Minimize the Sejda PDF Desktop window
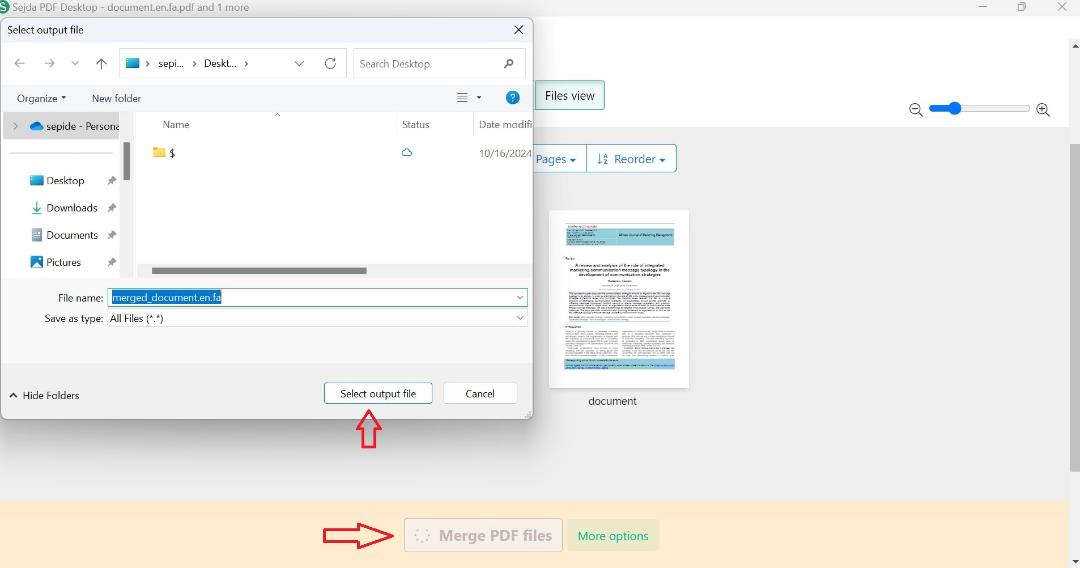This screenshot has width=1080, height=568. (x=983, y=7)
